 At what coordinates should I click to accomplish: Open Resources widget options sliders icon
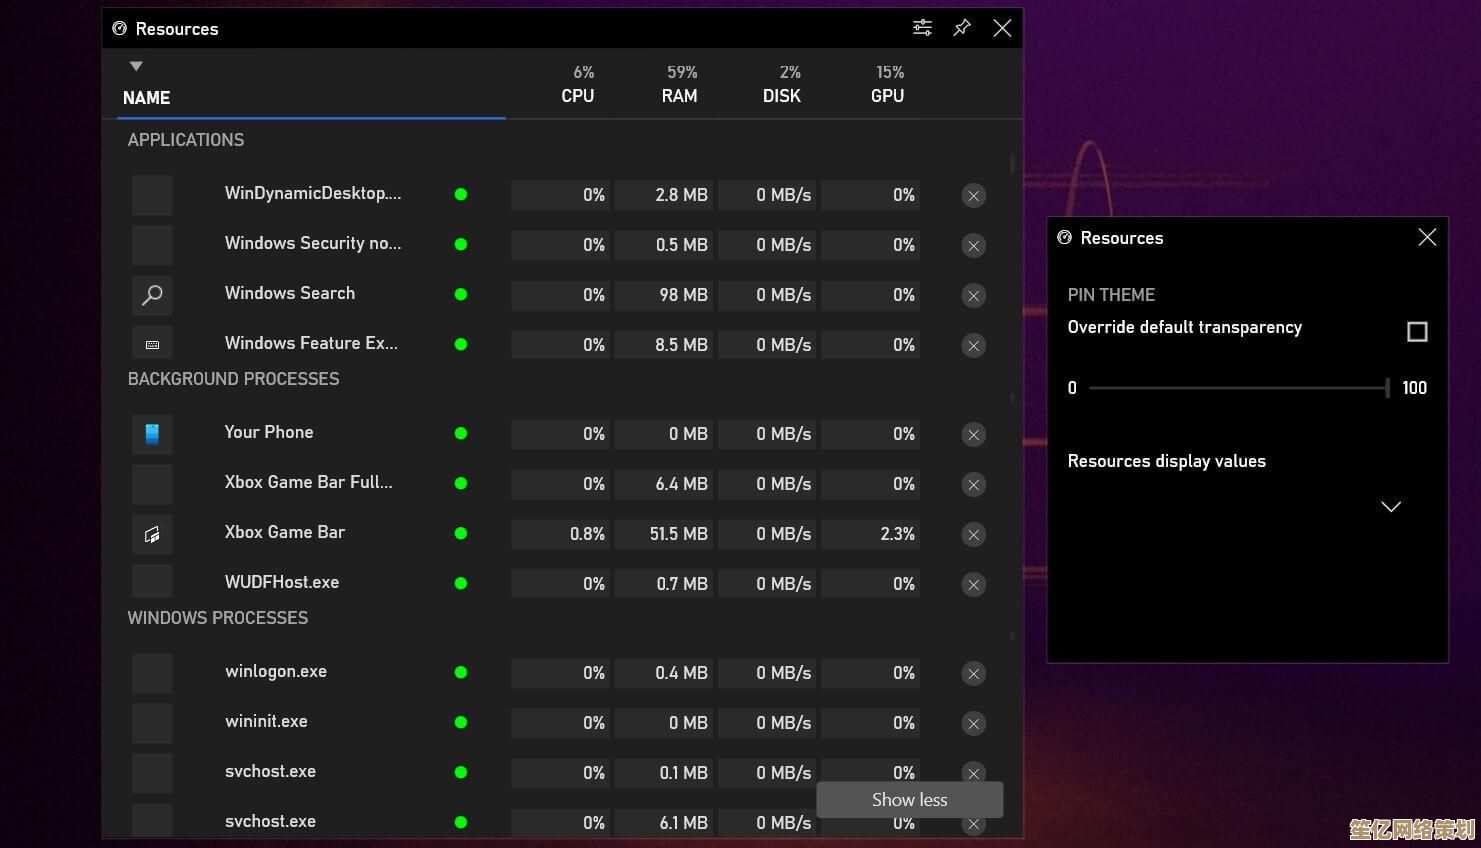(x=922, y=28)
